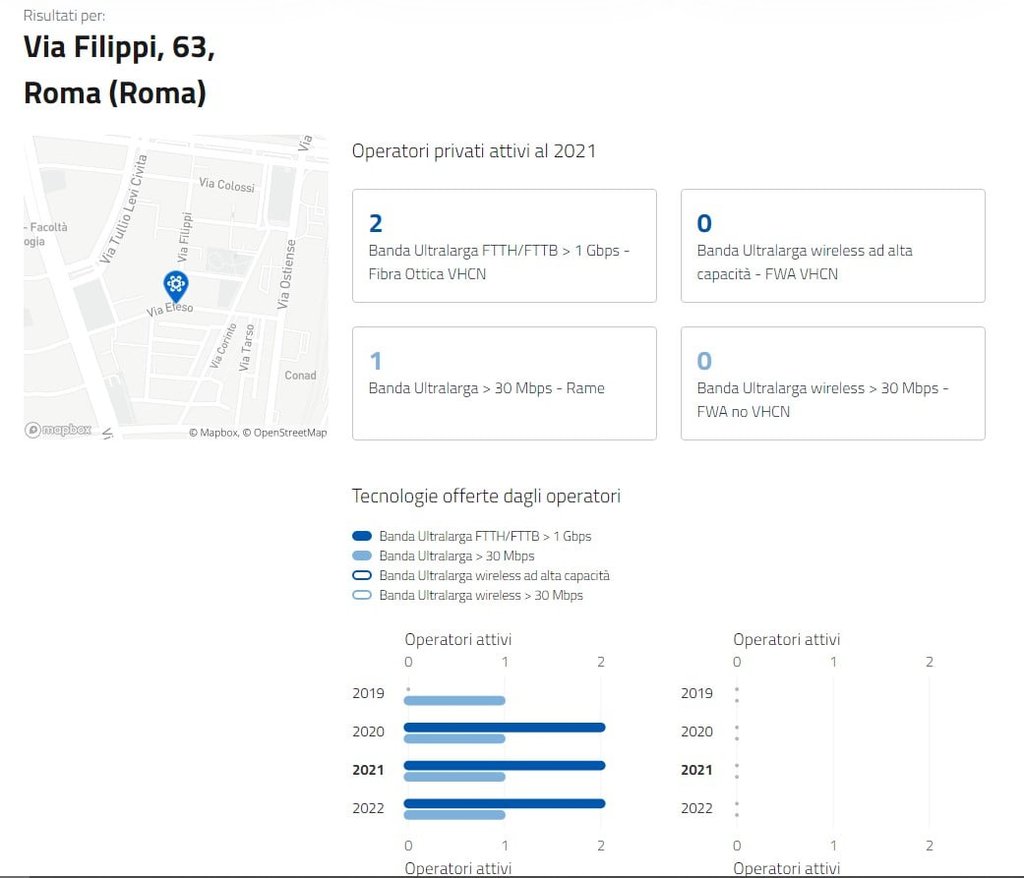Click legend label 'Banda Ultralarga wireless ad alta capacità'
This screenshot has height=878, width=1024.
[494, 576]
